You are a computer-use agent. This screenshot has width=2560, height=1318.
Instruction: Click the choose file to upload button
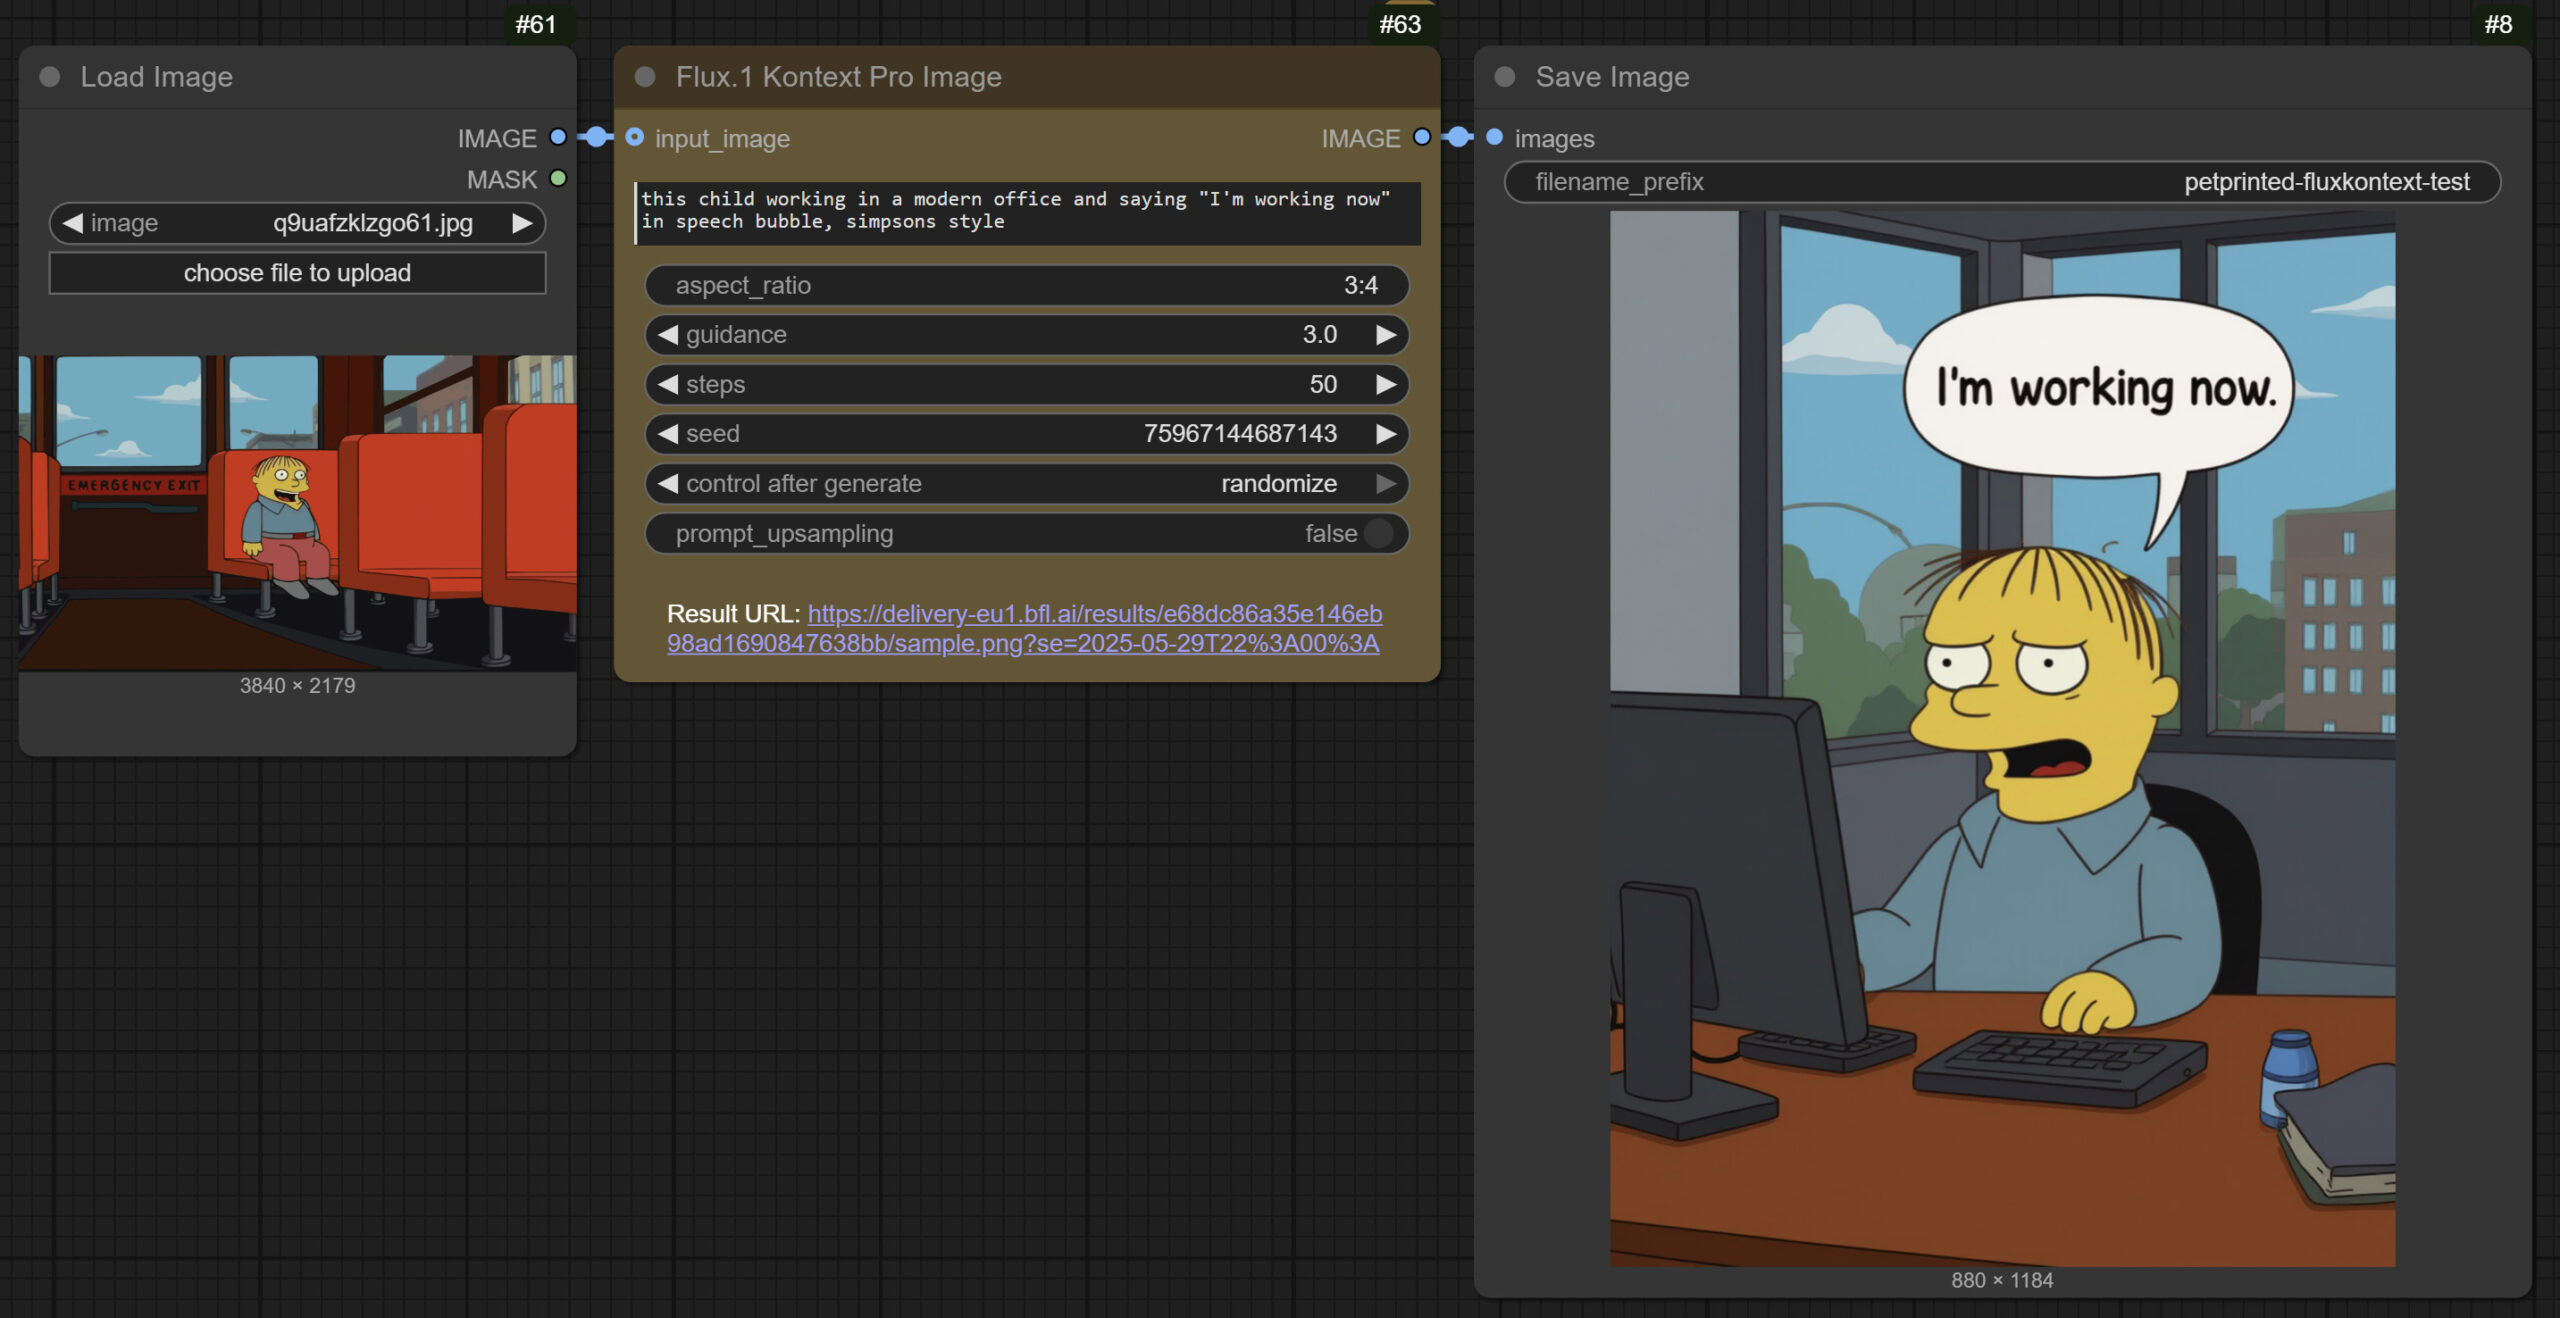[297, 273]
